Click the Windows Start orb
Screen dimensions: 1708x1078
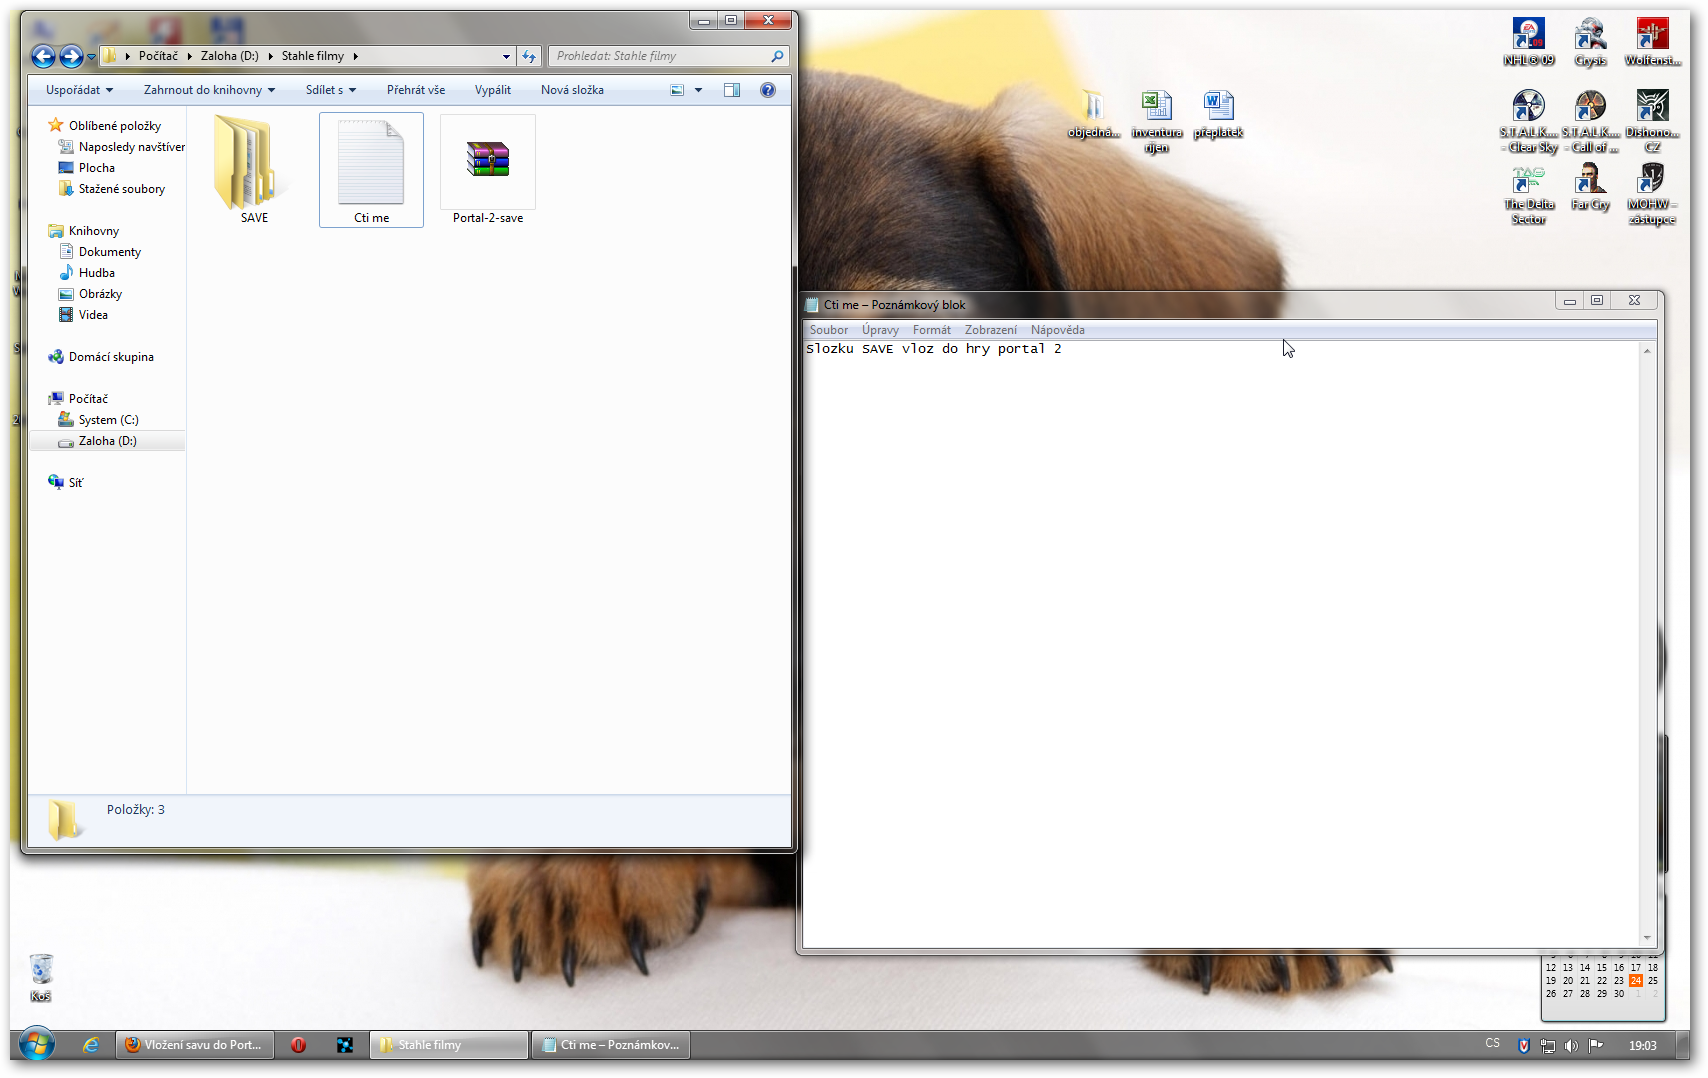[x=37, y=1045]
